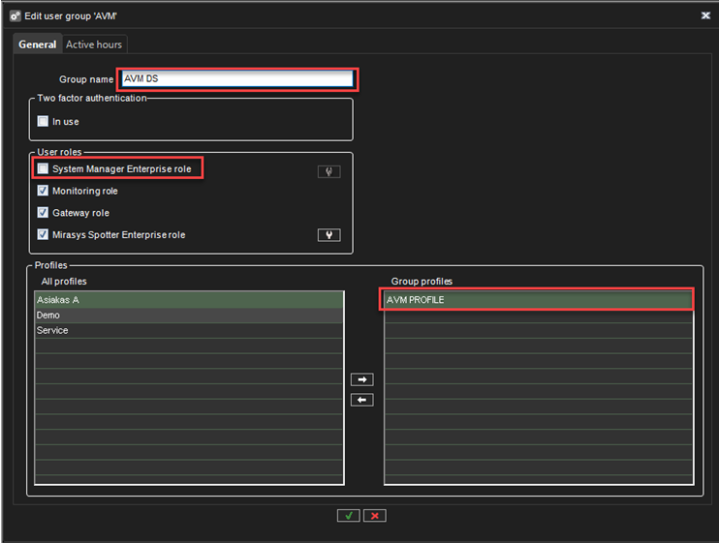Click the right arrow to add profile
The width and height of the screenshot is (720, 543).
[x=363, y=380]
